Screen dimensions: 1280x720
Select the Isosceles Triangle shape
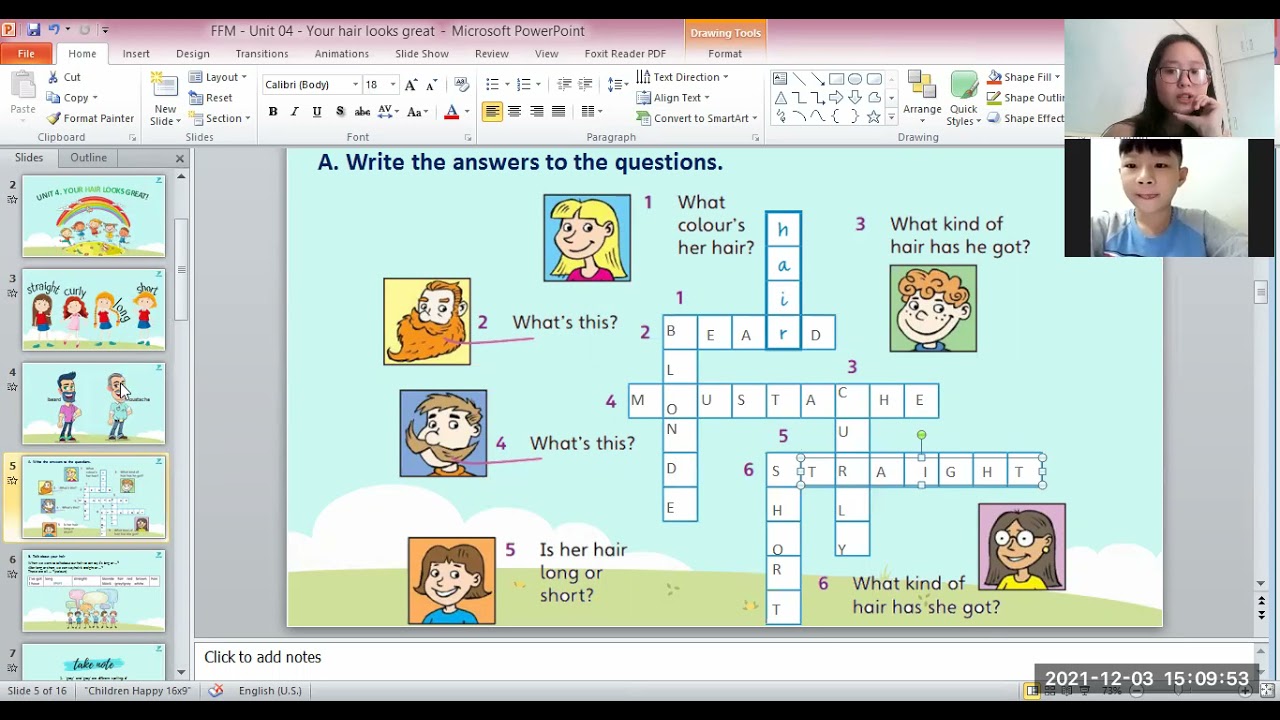click(x=780, y=98)
